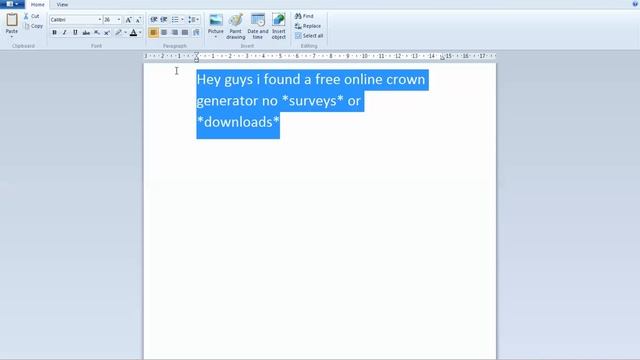Start a bulleted list
The image size is (640, 360).
(x=175, y=20)
